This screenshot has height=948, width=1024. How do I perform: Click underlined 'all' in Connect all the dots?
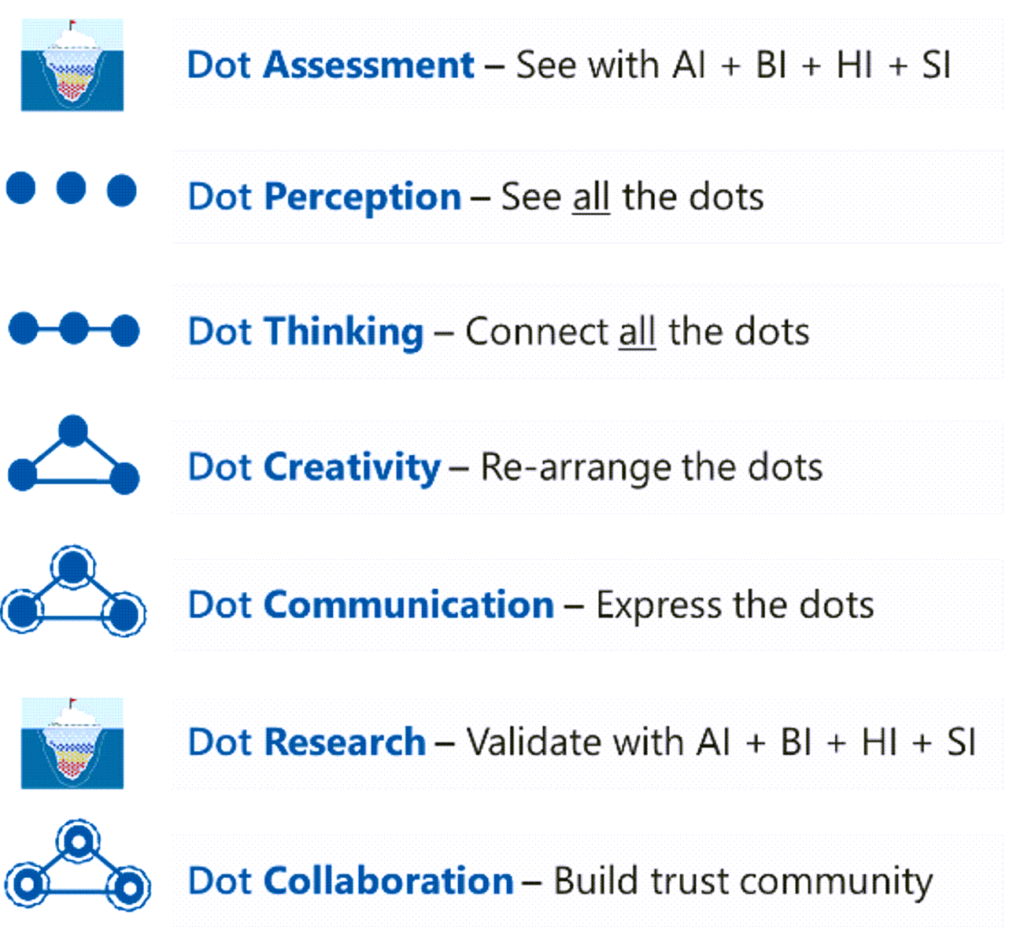[x=637, y=332]
